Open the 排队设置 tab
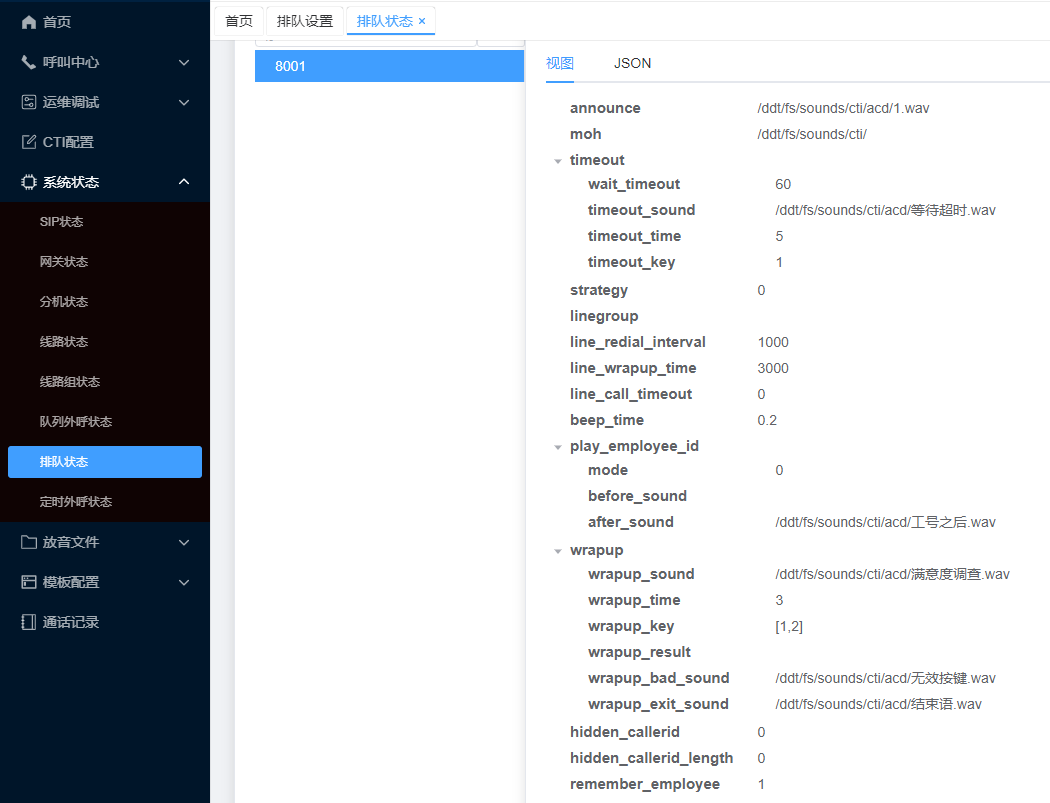Image resolution: width=1050 pixels, height=803 pixels. tap(305, 21)
